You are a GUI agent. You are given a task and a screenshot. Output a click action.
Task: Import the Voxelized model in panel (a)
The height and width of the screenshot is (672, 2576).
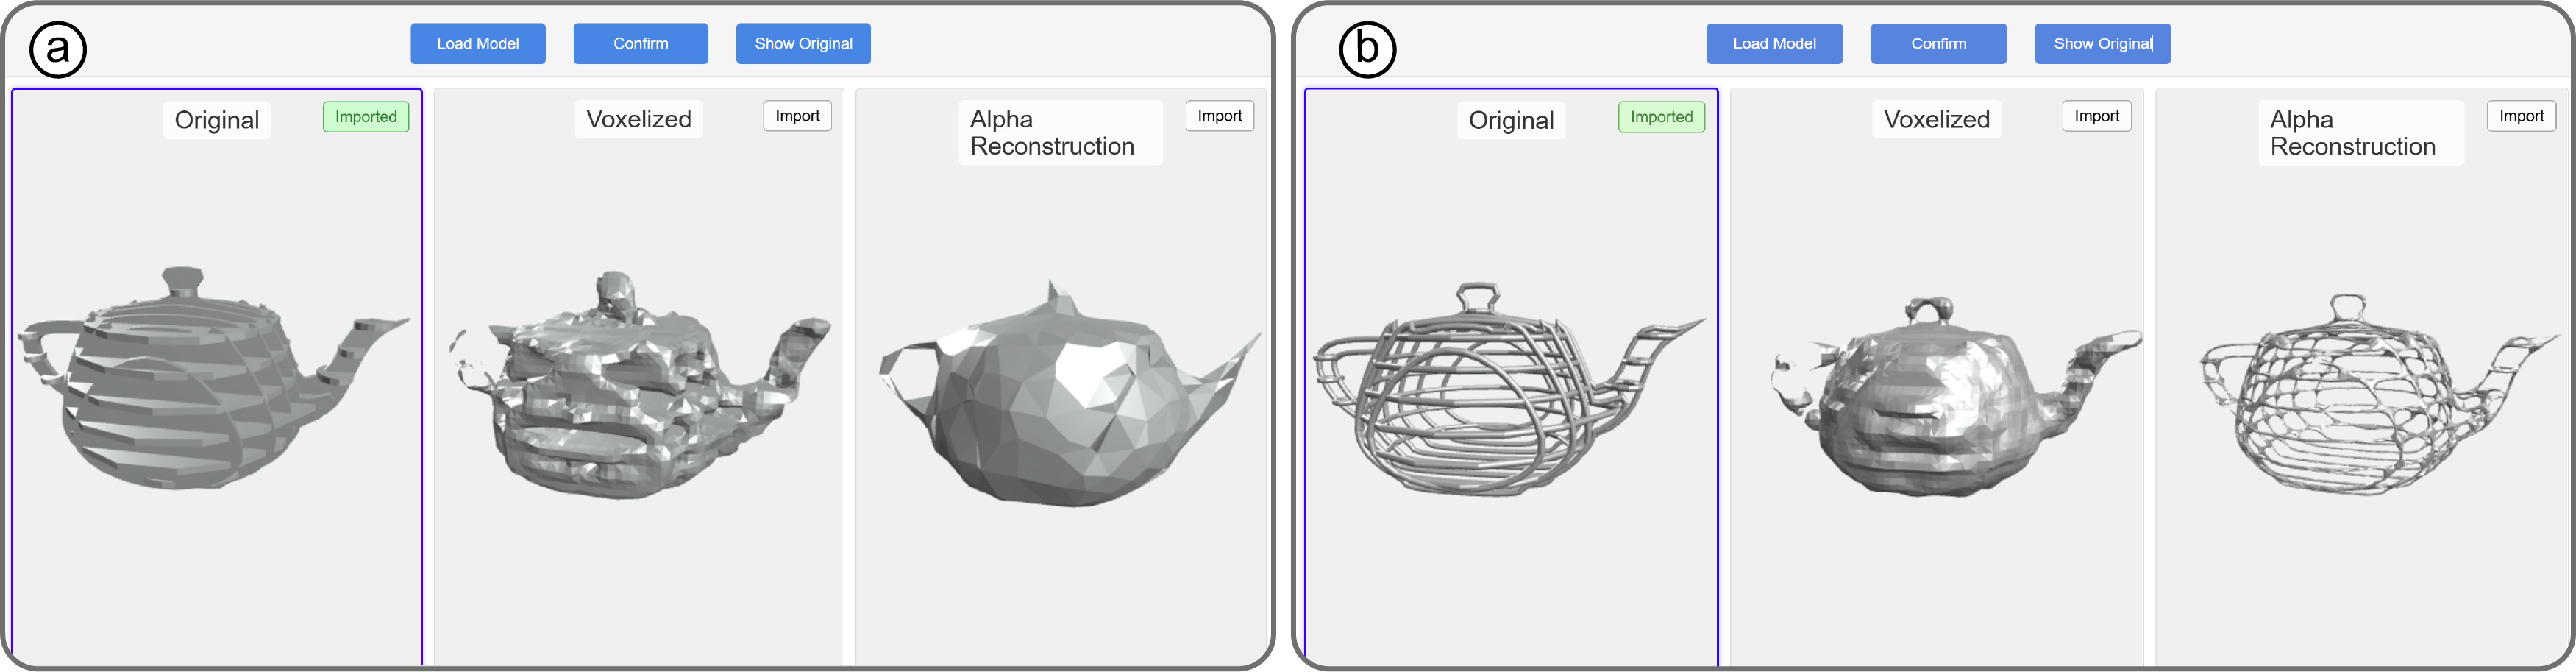click(797, 116)
